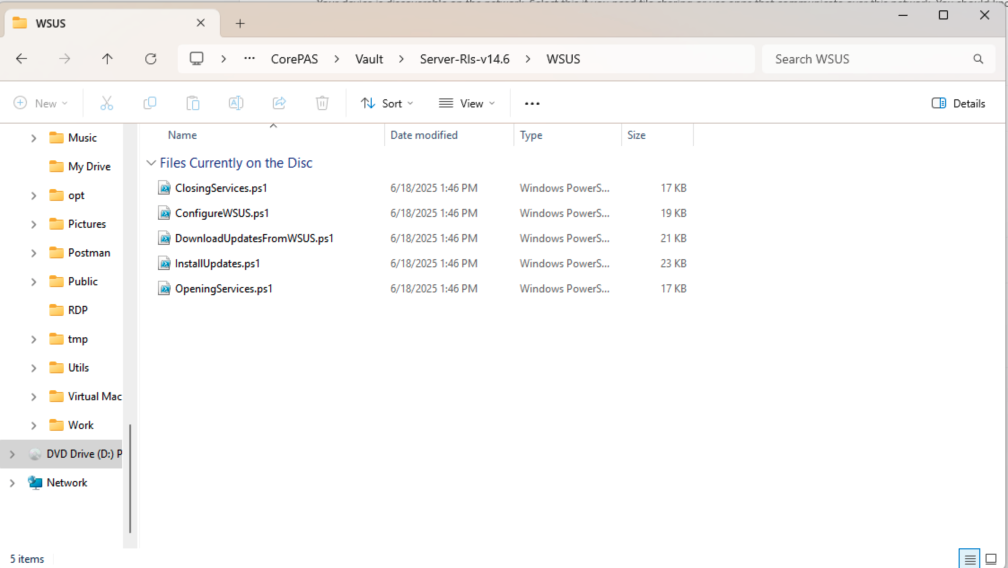The width and height of the screenshot is (1008, 568).
Task: Click the Paste clipboard icon
Action: pos(193,103)
